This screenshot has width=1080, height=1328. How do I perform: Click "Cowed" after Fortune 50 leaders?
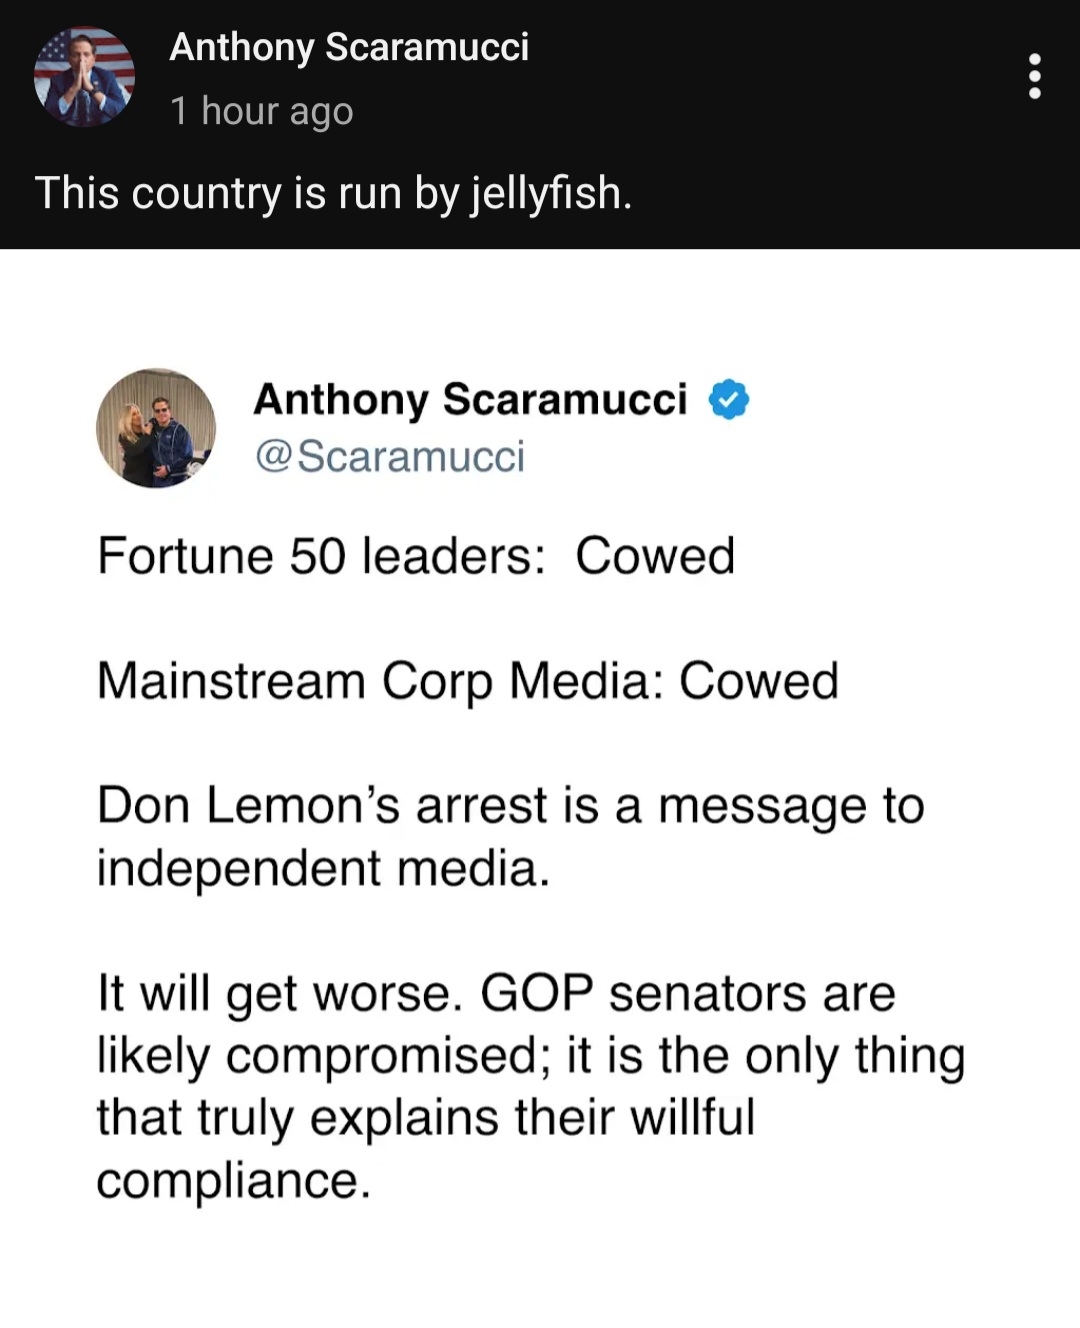tap(655, 556)
